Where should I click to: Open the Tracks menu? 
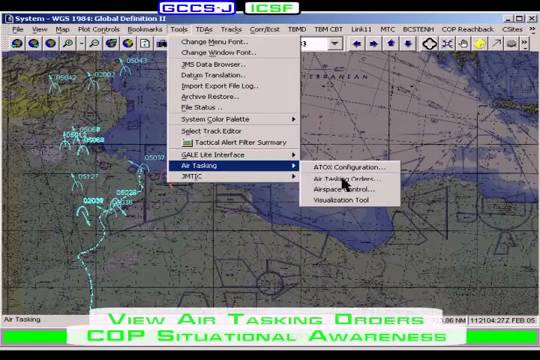[x=231, y=30]
